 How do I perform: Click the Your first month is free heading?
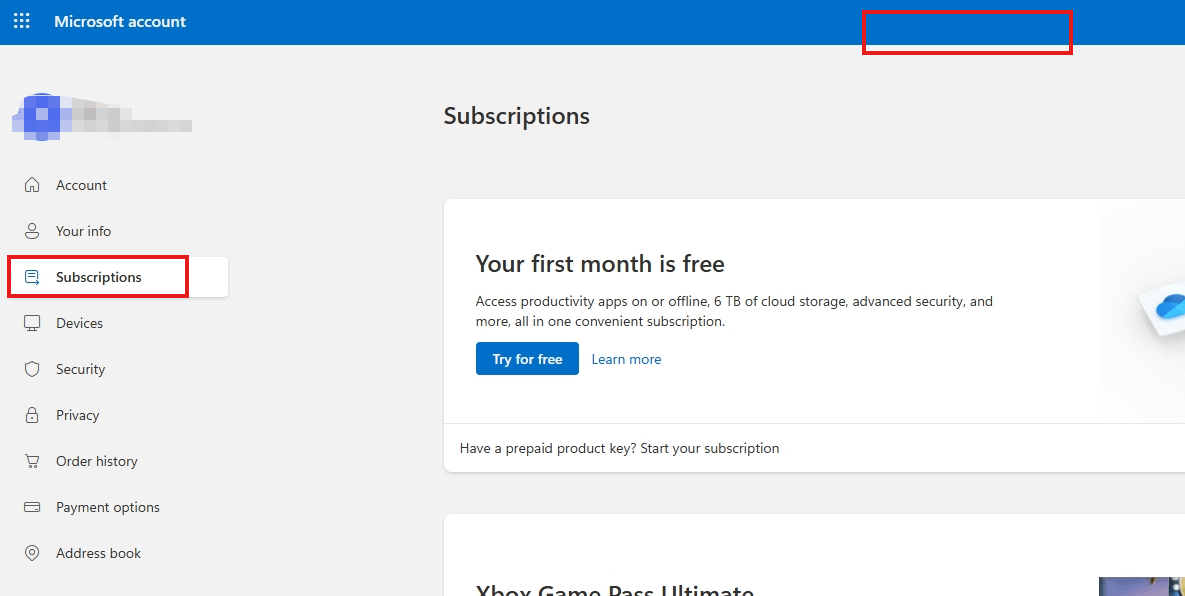coord(600,264)
